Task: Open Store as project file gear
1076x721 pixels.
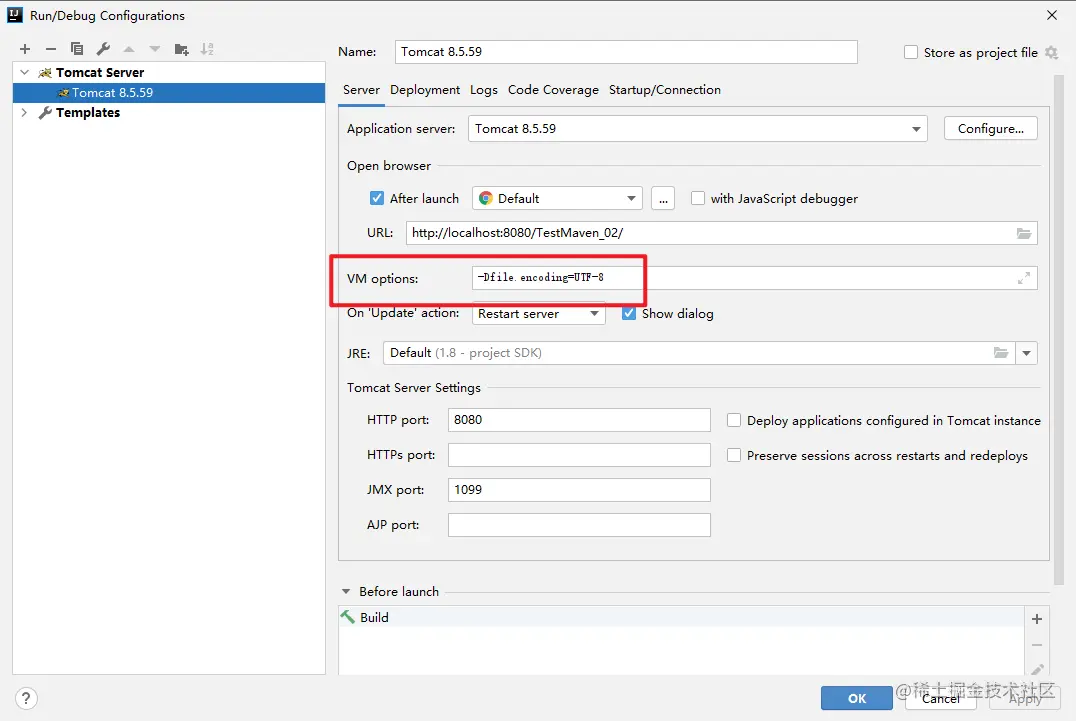Action: [1051, 52]
